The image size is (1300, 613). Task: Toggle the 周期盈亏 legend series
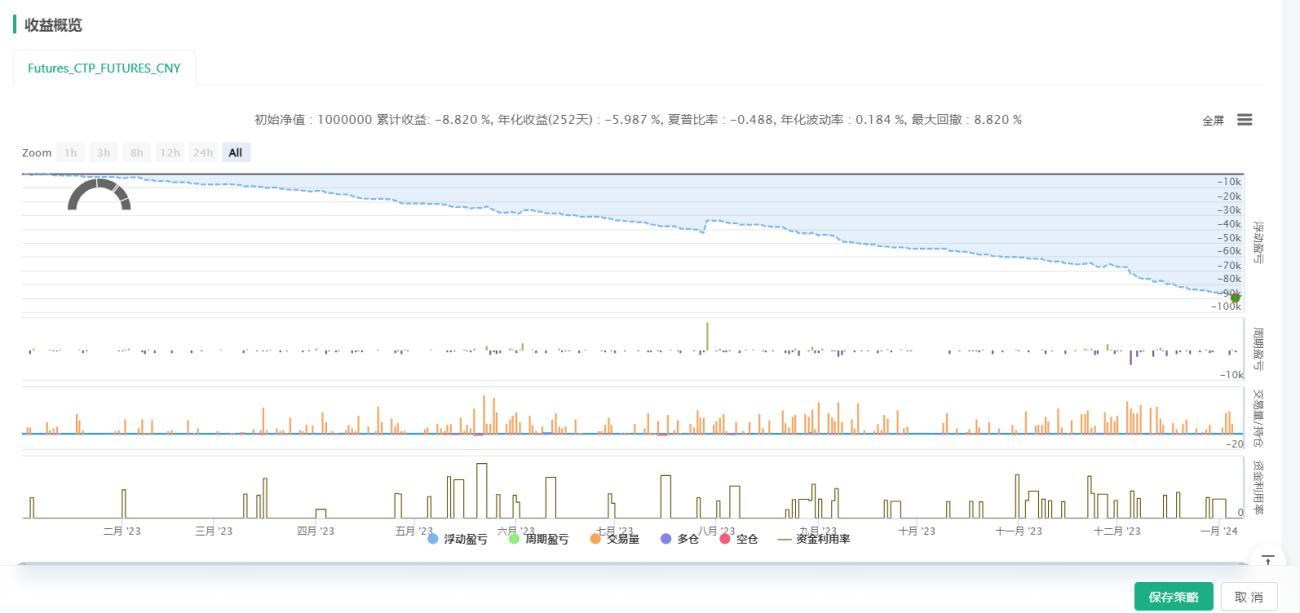[539, 539]
